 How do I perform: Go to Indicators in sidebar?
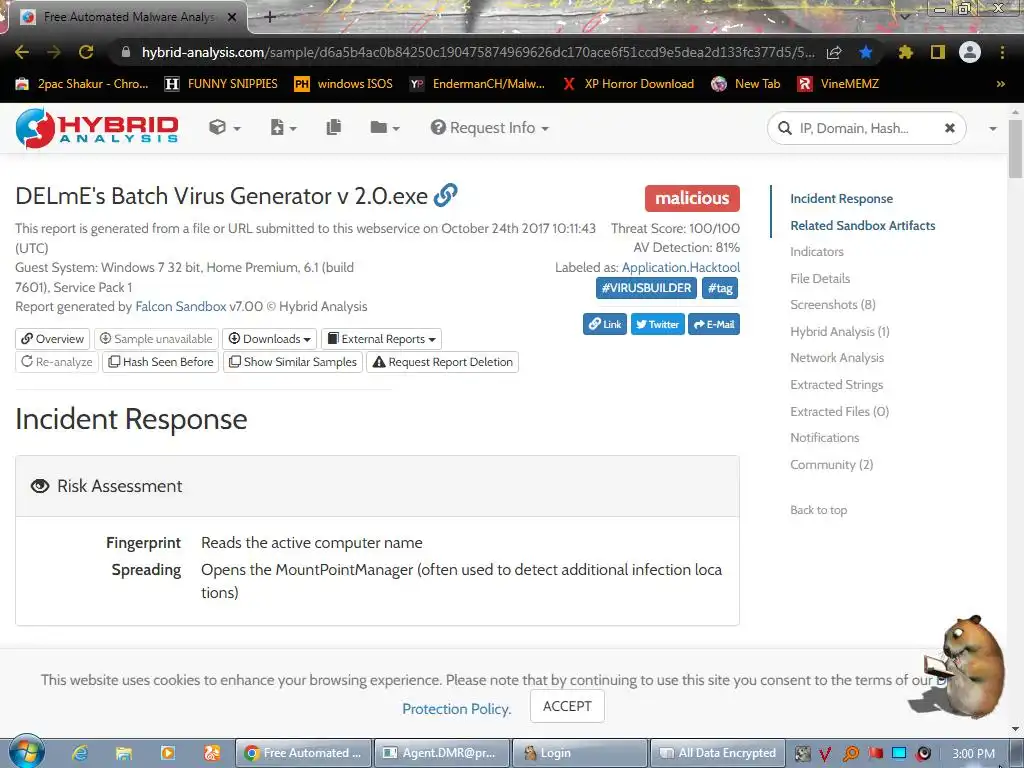(x=816, y=251)
